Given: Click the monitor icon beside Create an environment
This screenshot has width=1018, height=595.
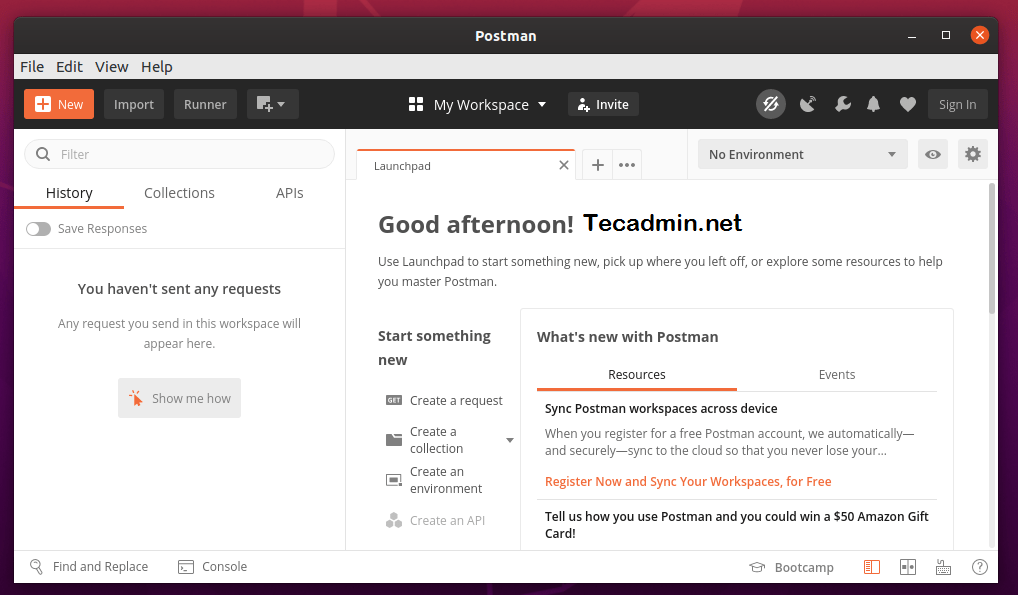Looking at the screenshot, I should [394, 480].
